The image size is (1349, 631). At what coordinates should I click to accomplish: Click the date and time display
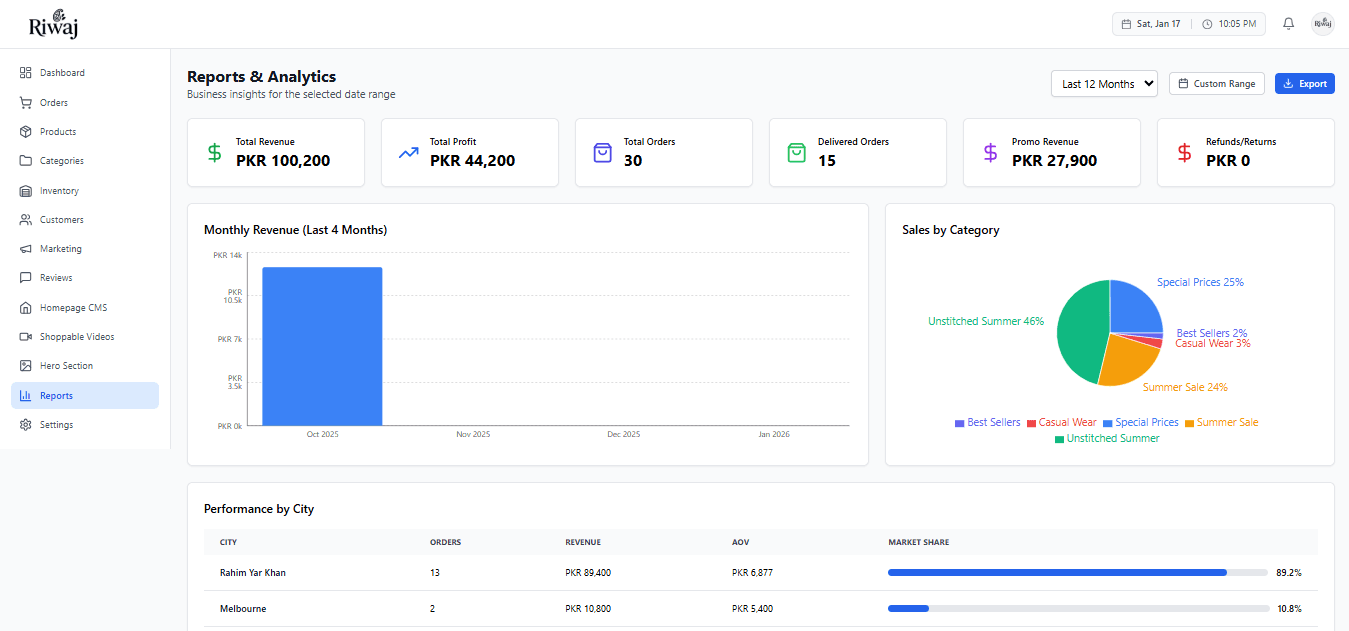(x=1188, y=24)
